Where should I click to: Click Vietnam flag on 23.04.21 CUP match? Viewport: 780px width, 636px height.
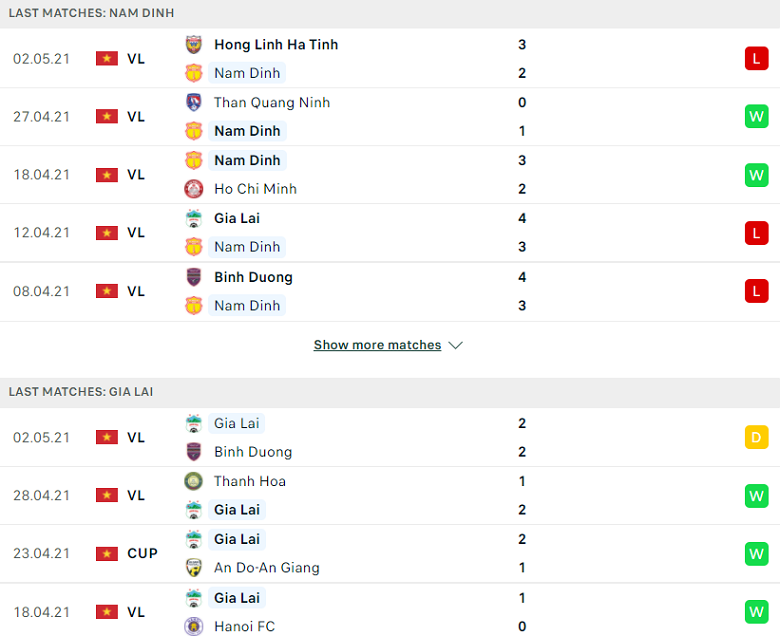click(107, 553)
